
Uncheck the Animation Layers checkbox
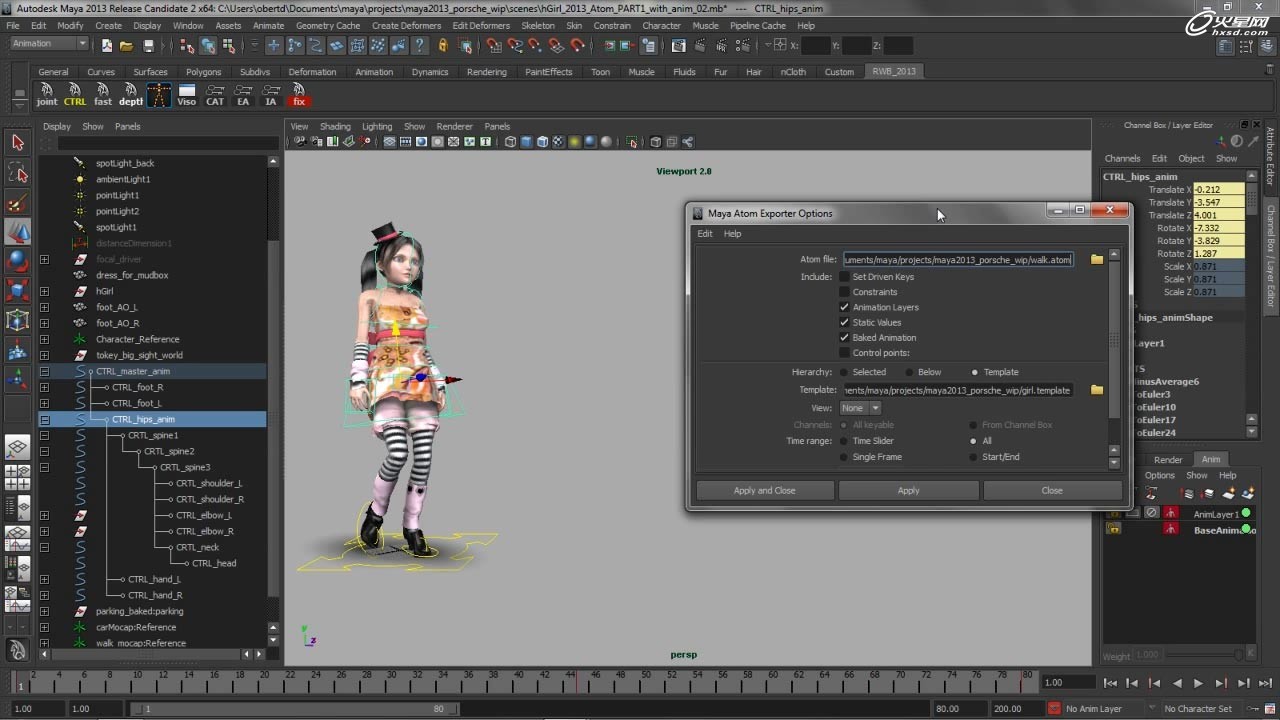coord(845,307)
